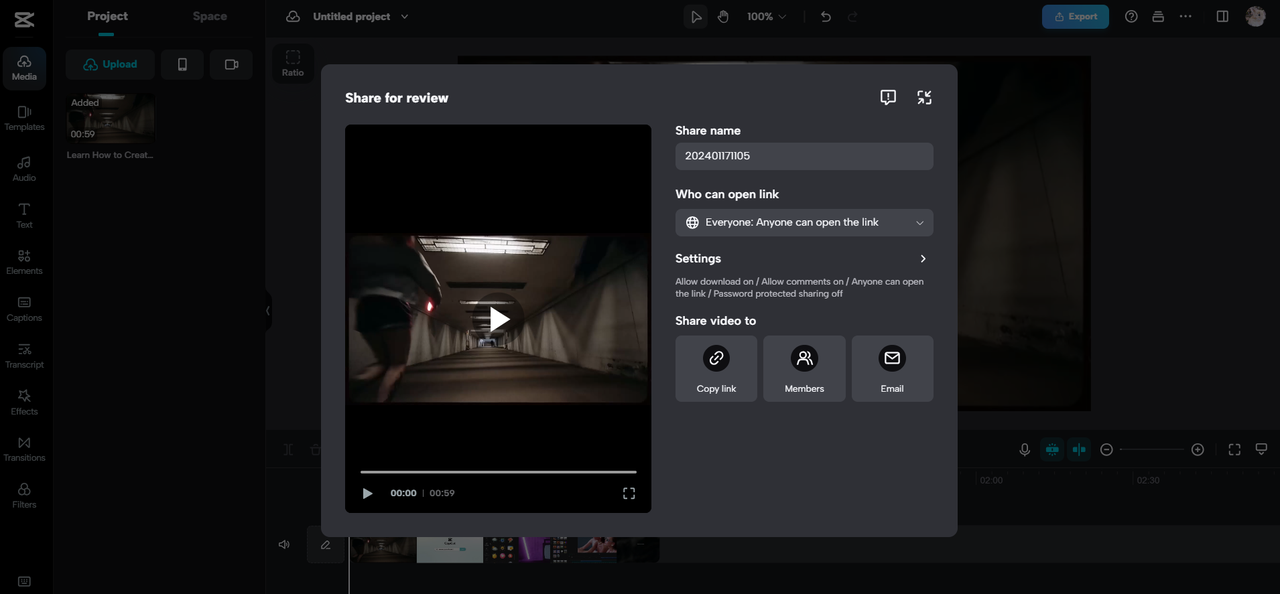
Task: Click the preview monitor icon in timeline bar
Action: tap(1261, 449)
